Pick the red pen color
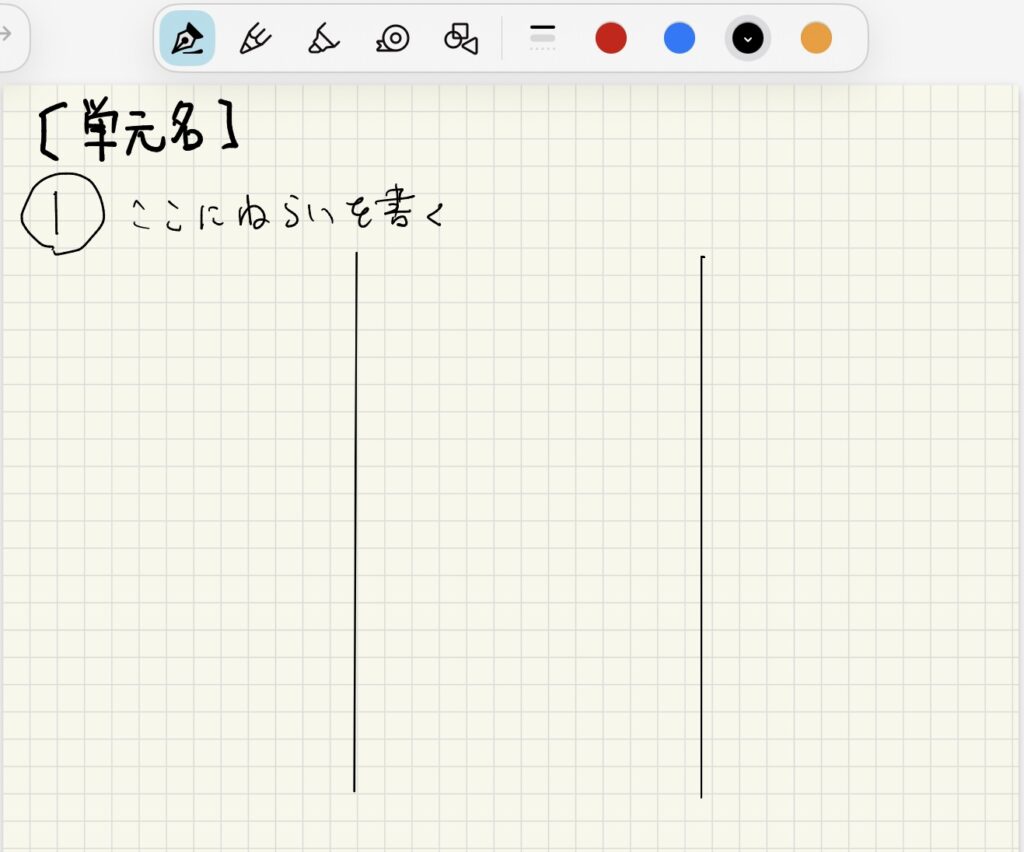The height and width of the screenshot is (852, 1024). point(611,39)
